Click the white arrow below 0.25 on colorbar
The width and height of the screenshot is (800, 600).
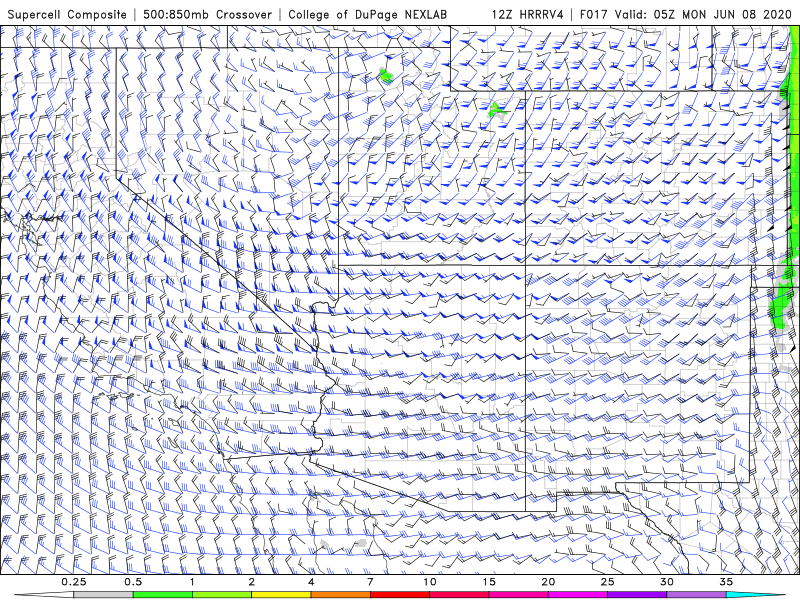[x=43, y=595]
